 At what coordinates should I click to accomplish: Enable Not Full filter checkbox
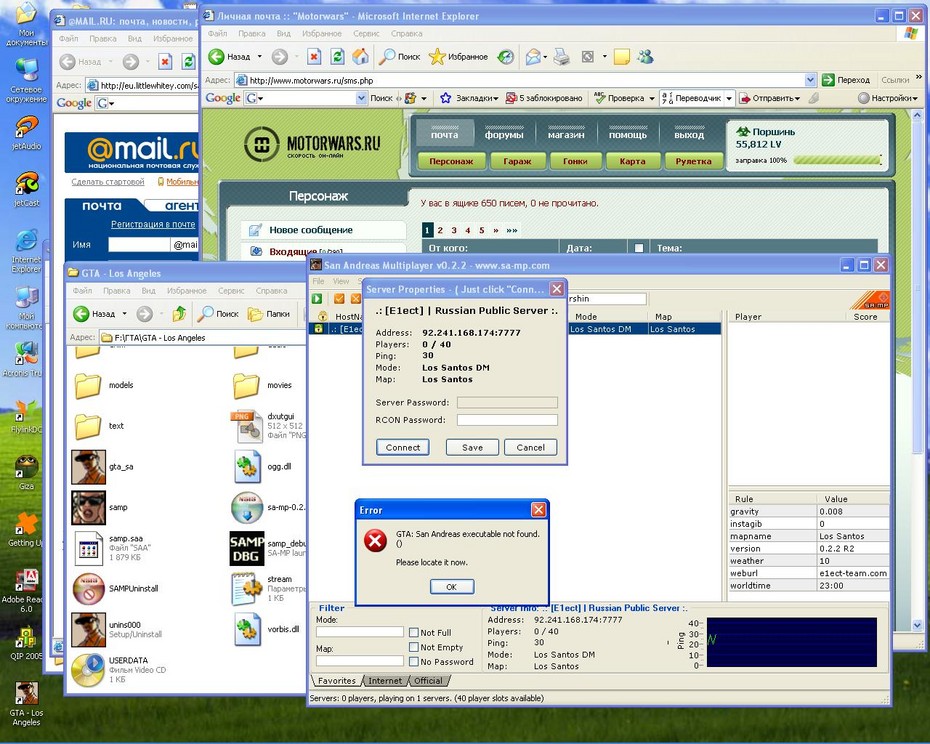click(x=414, y=632)
